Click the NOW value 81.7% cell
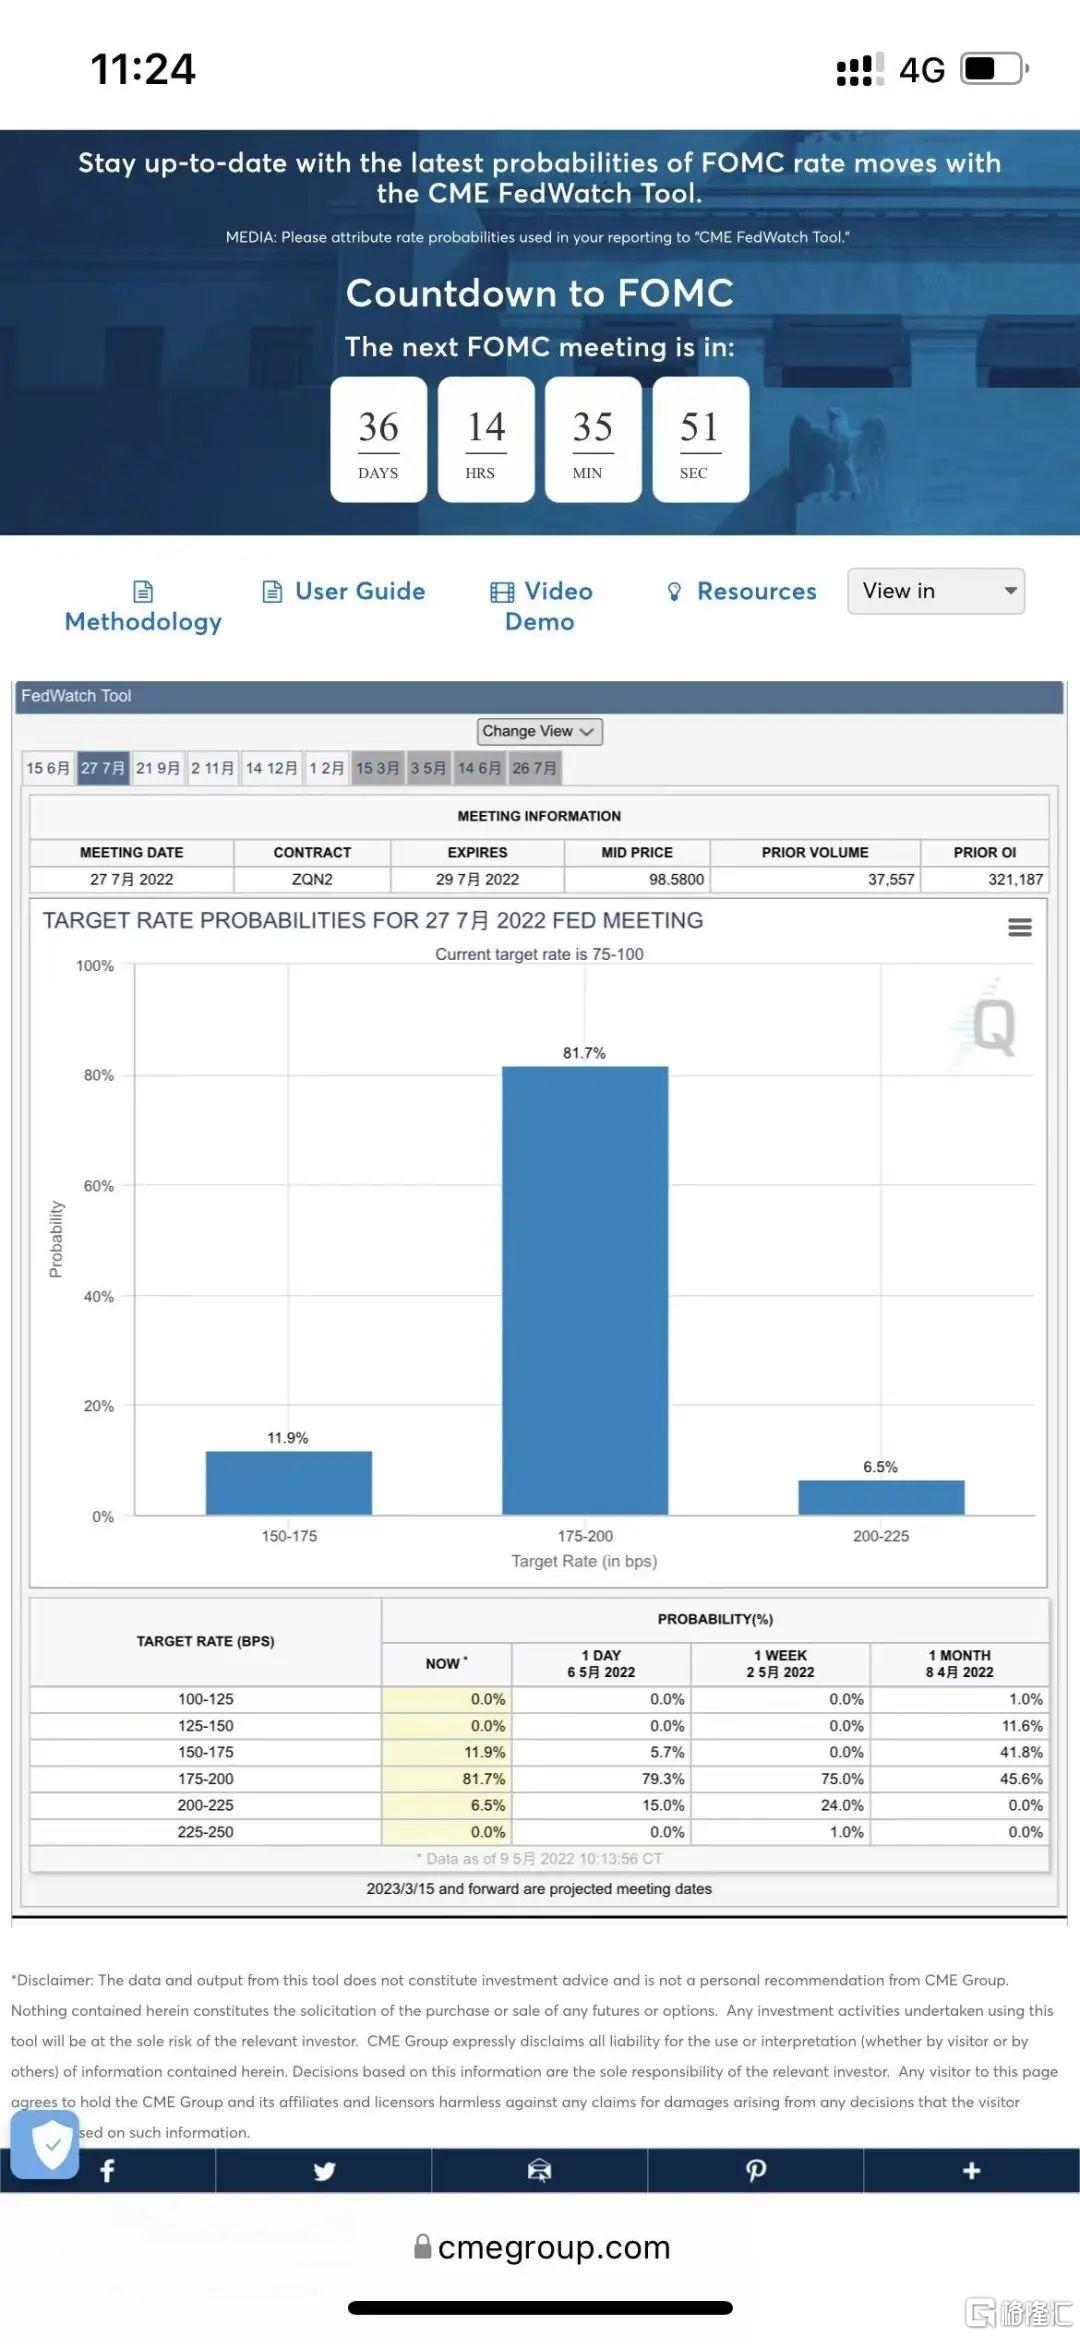This screenshot has height=2337, width=1080. click(x=446, y=1779)
